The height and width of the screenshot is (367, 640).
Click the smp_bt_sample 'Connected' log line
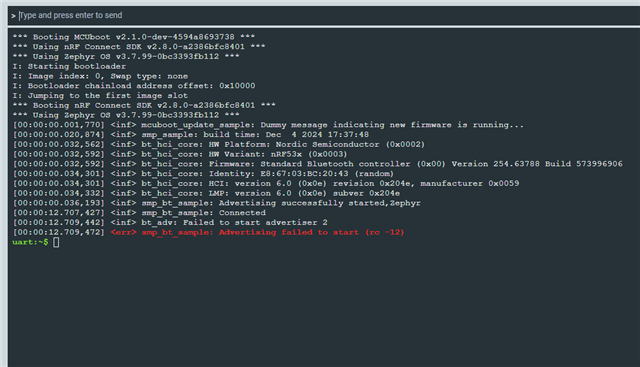click(x=139, y=213)
